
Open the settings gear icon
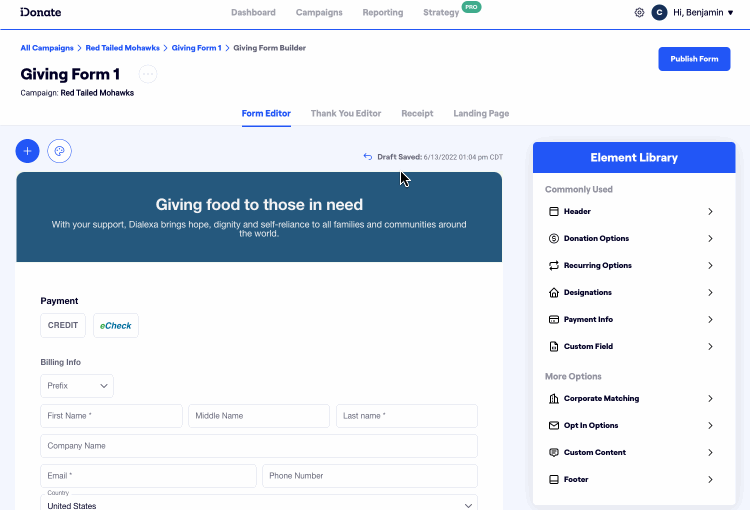pos(639,12)
